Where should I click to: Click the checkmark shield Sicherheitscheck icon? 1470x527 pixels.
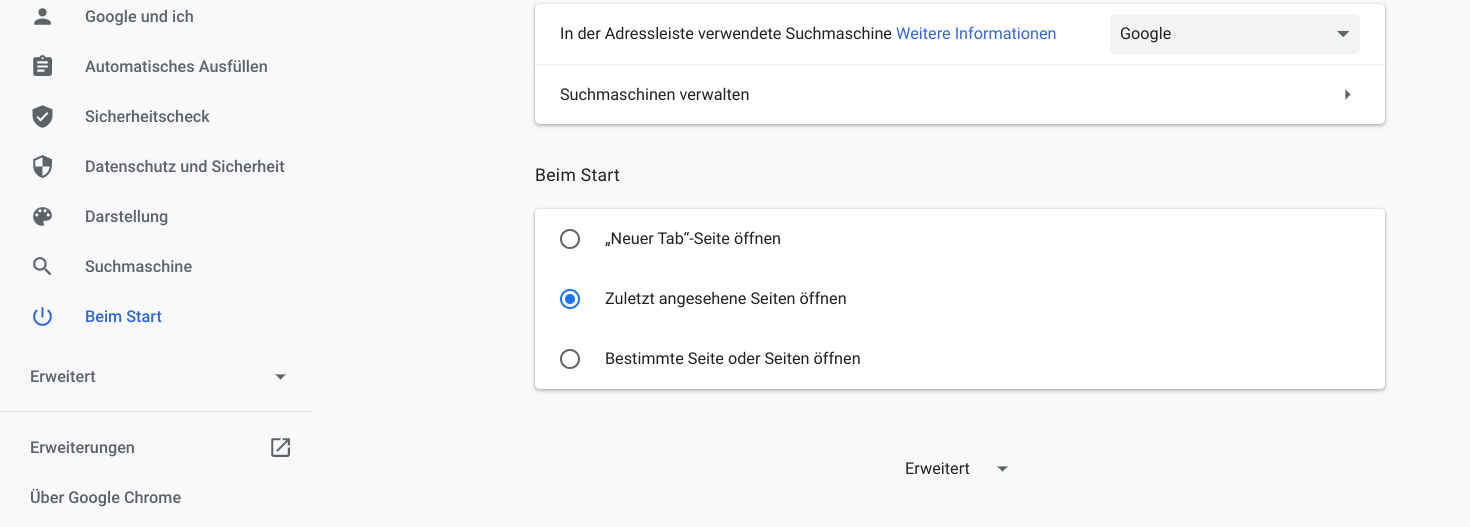coord(42,116)
